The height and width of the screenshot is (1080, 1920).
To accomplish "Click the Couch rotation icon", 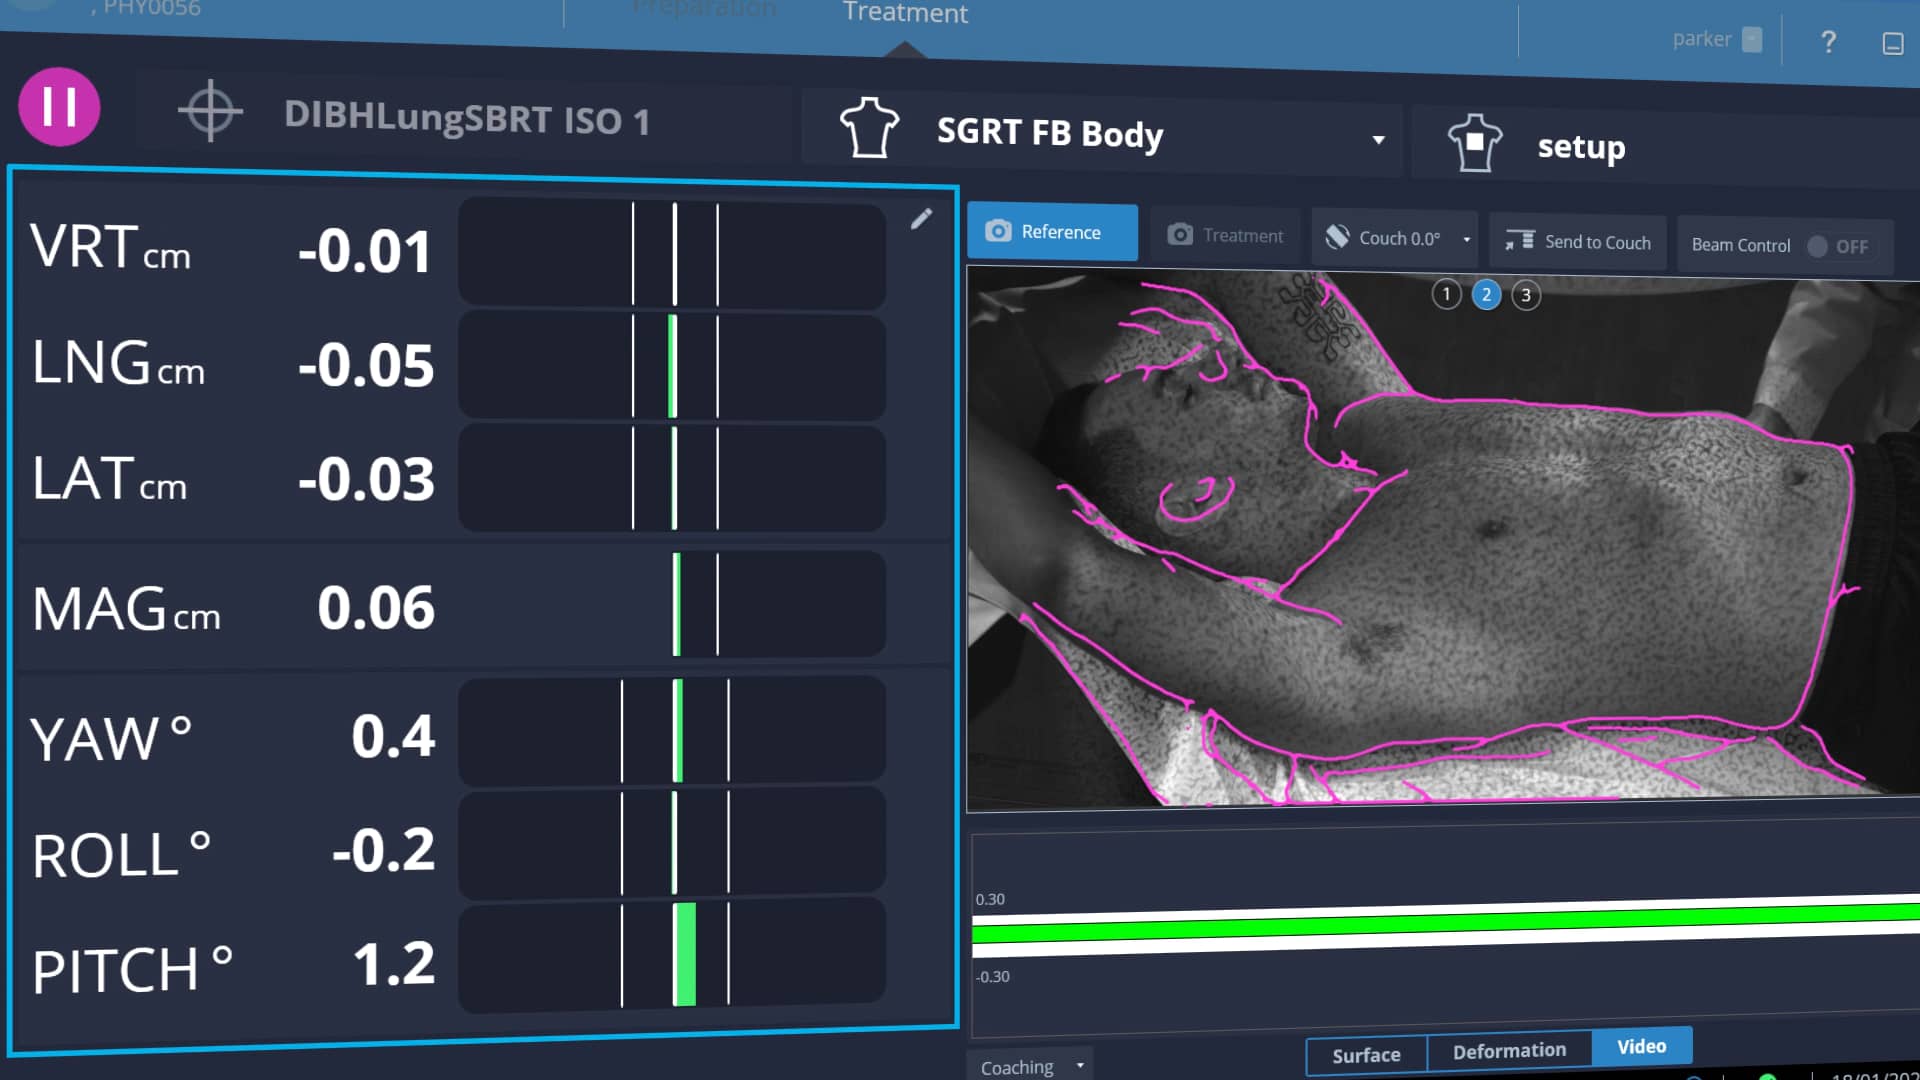I will [1337, 237].
